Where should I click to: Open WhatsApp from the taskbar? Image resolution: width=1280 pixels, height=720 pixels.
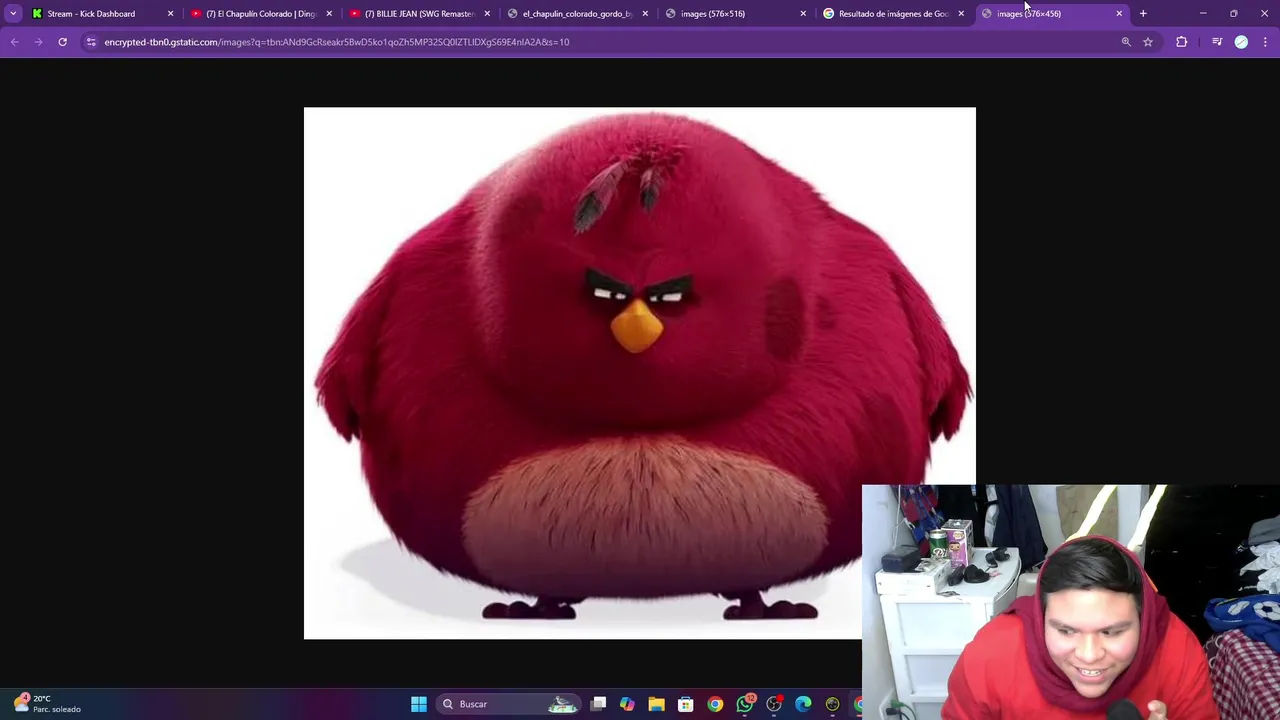coord(745,704)
